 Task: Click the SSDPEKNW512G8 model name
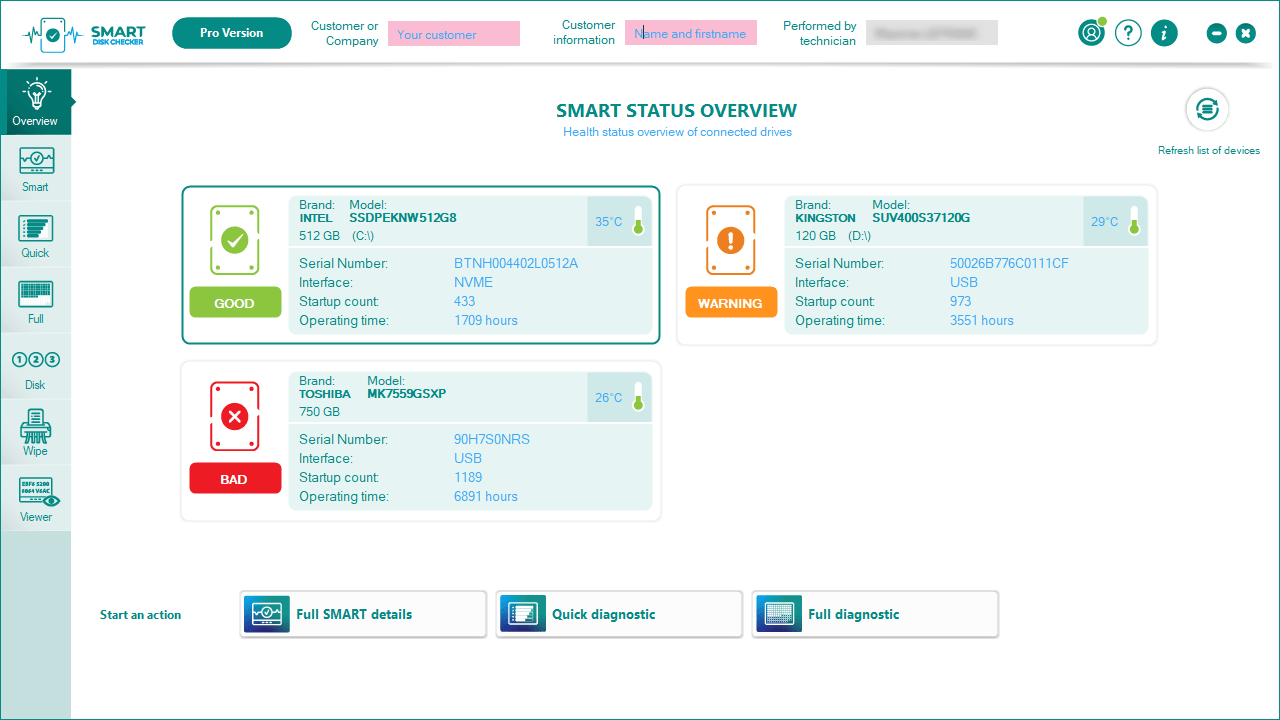[403, 217]
